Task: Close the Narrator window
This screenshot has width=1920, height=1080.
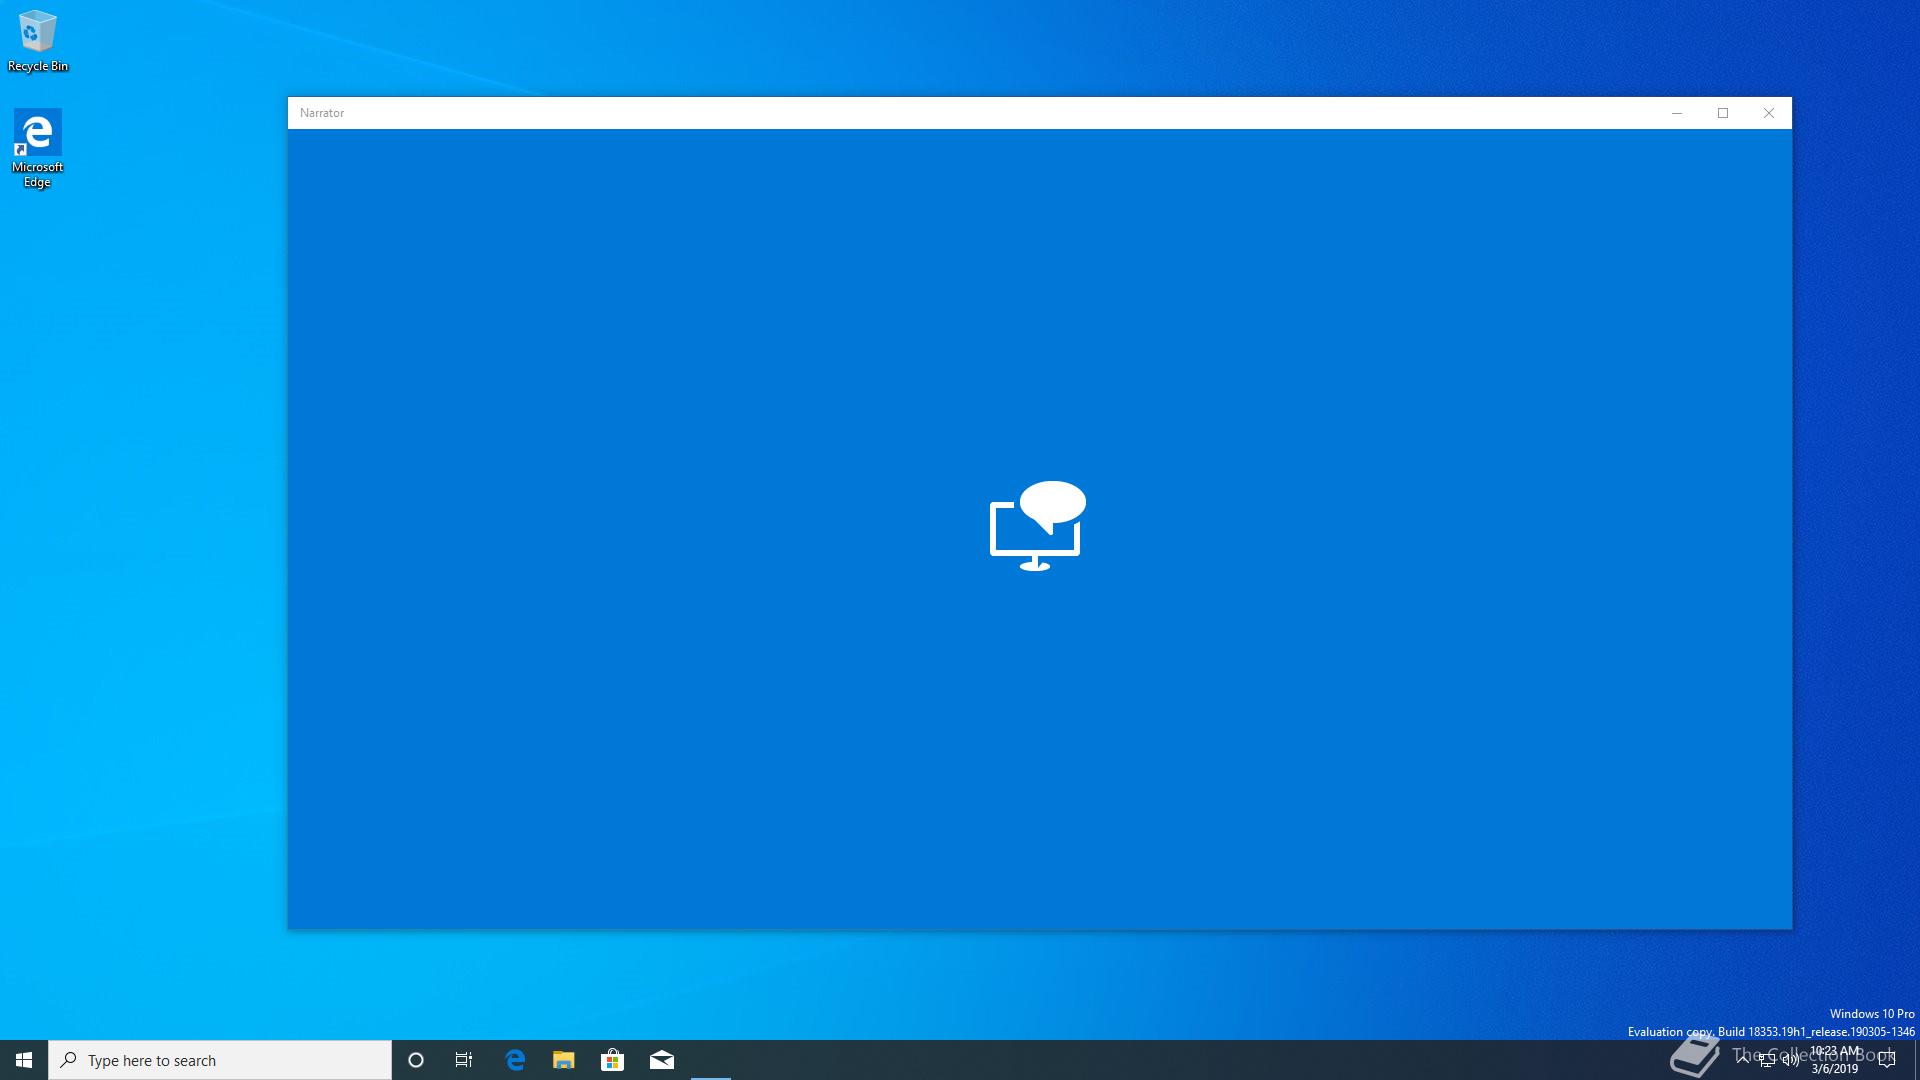Action: 1769,113
